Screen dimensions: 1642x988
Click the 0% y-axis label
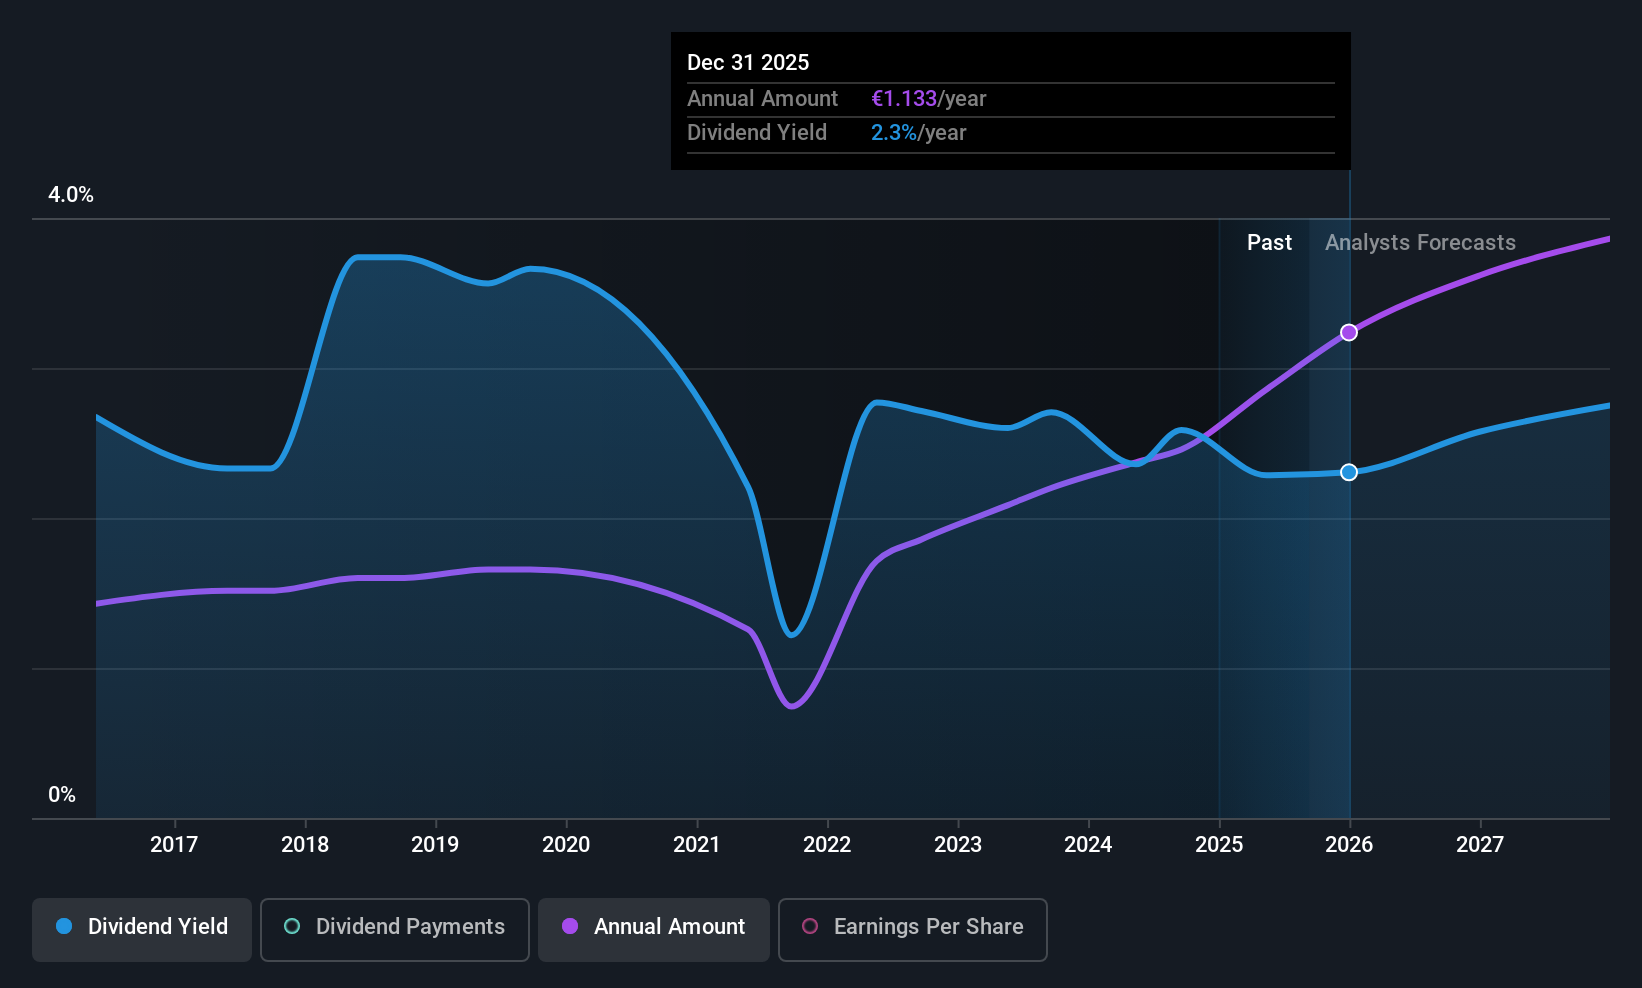(62, 795)
